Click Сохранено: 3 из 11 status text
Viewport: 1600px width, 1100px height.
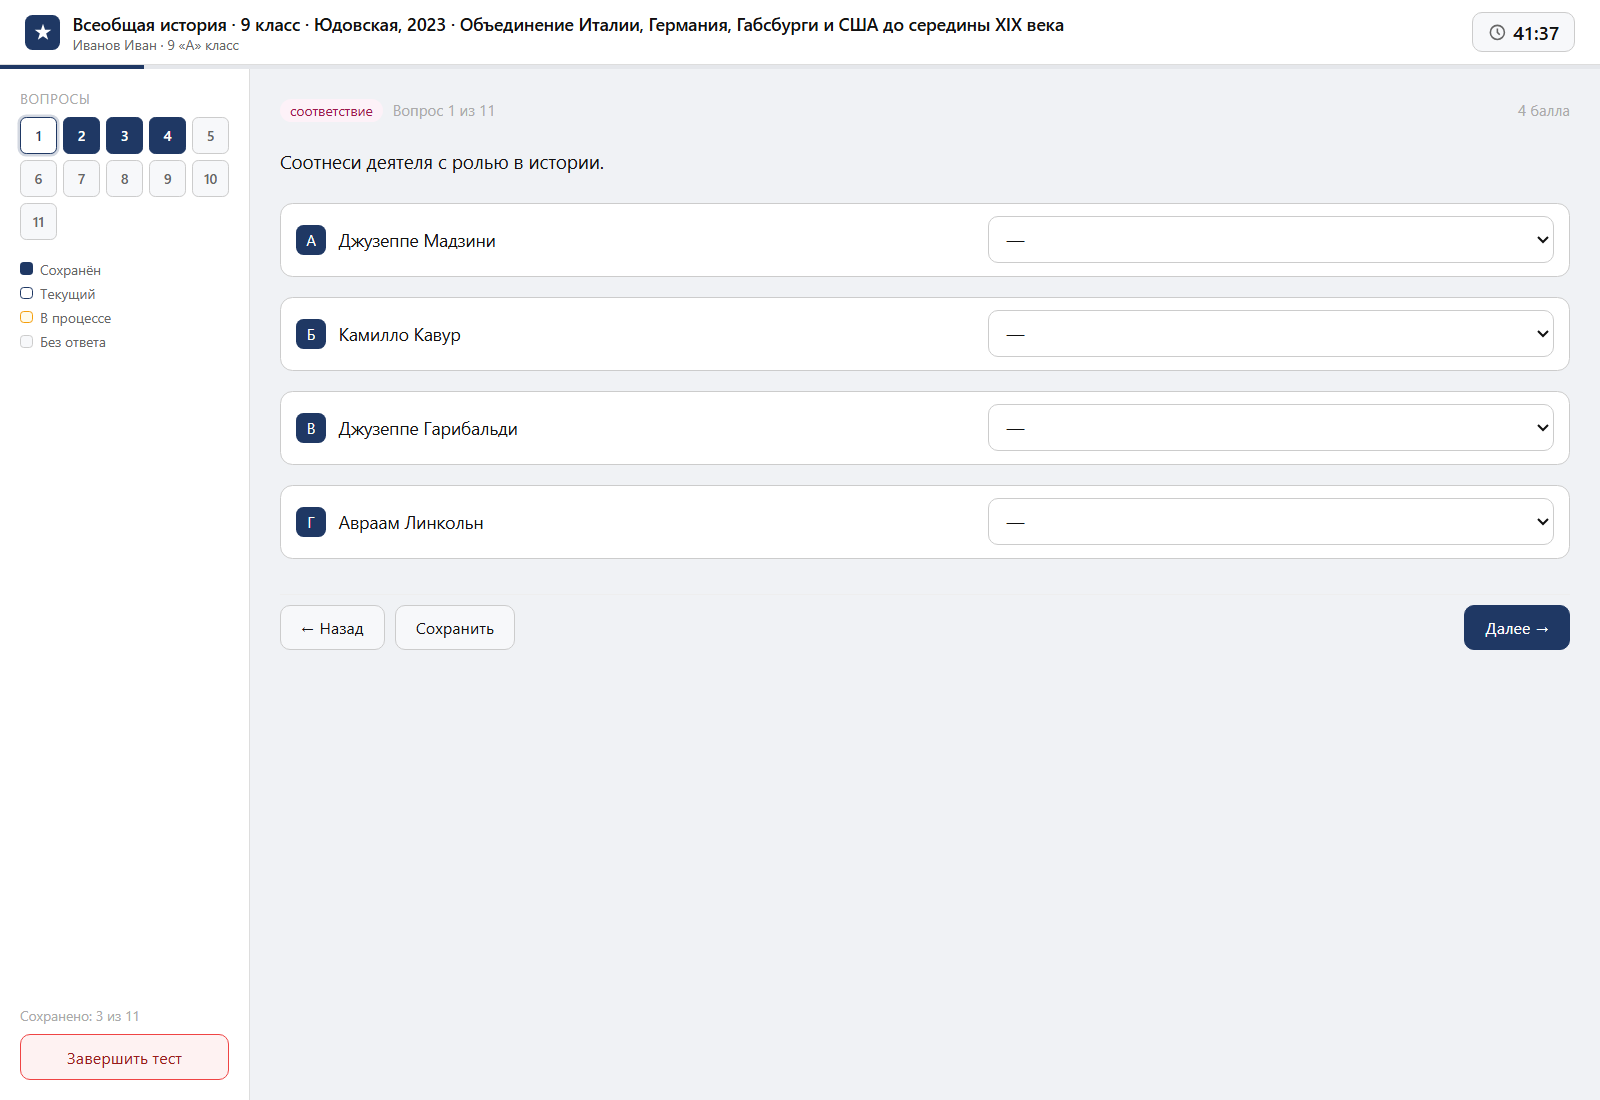point(80,1016)
